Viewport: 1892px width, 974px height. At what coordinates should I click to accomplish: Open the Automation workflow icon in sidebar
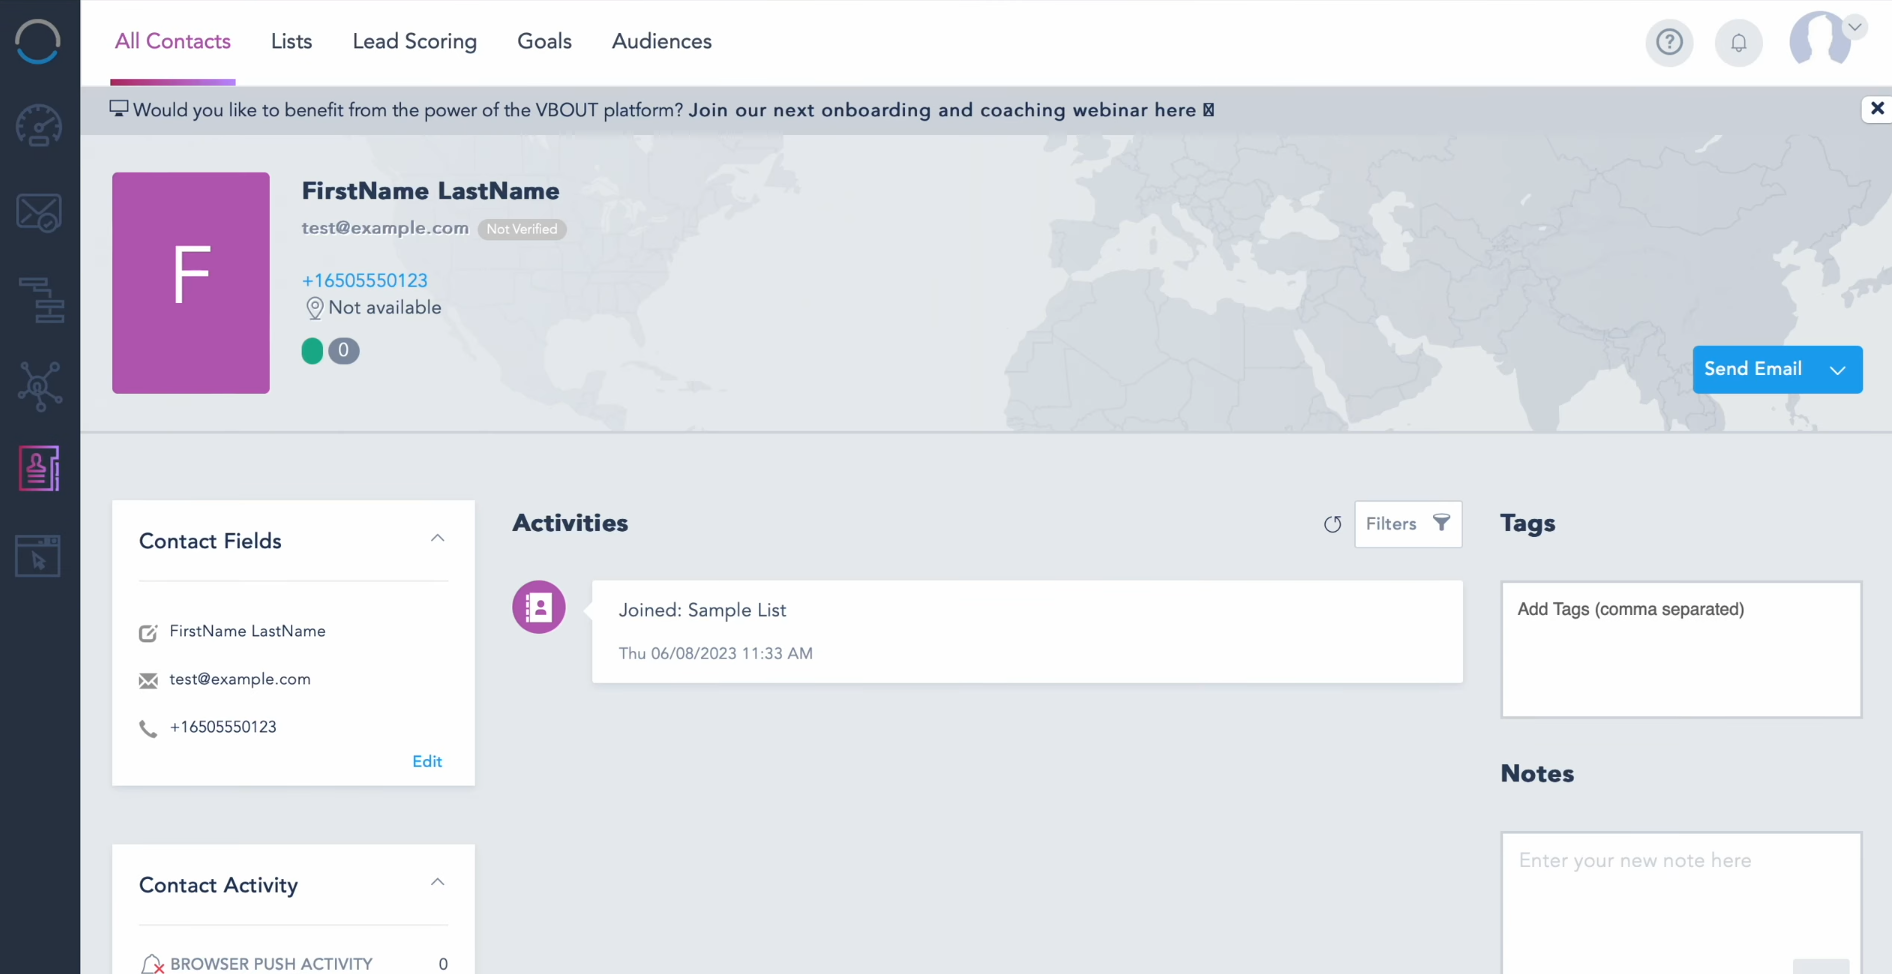pyautogui.click(x=41, y=299)
